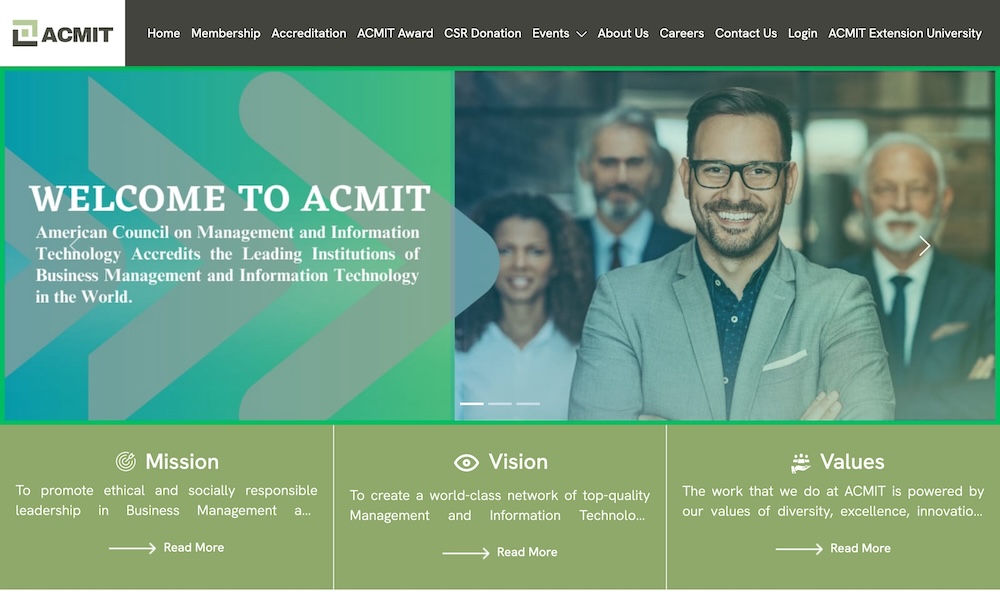
Task: Select the first carousel slide indicator
Action: tap(472, 404)
